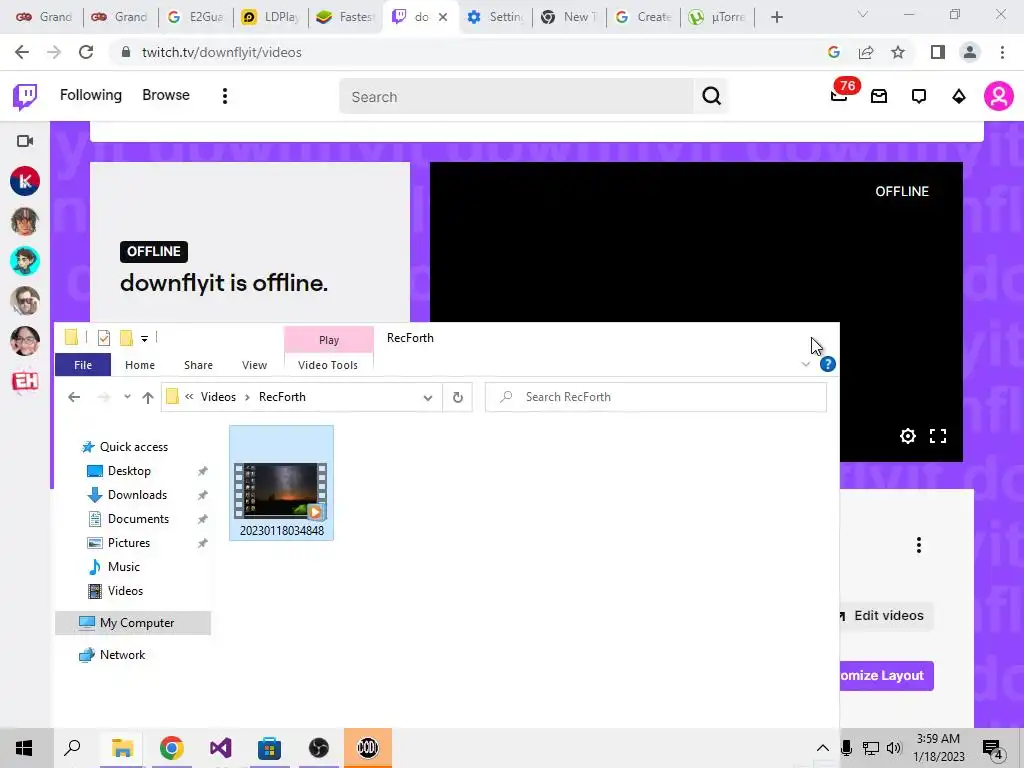
Task: Reload the Twitch page
Action: tap(86, 52)
